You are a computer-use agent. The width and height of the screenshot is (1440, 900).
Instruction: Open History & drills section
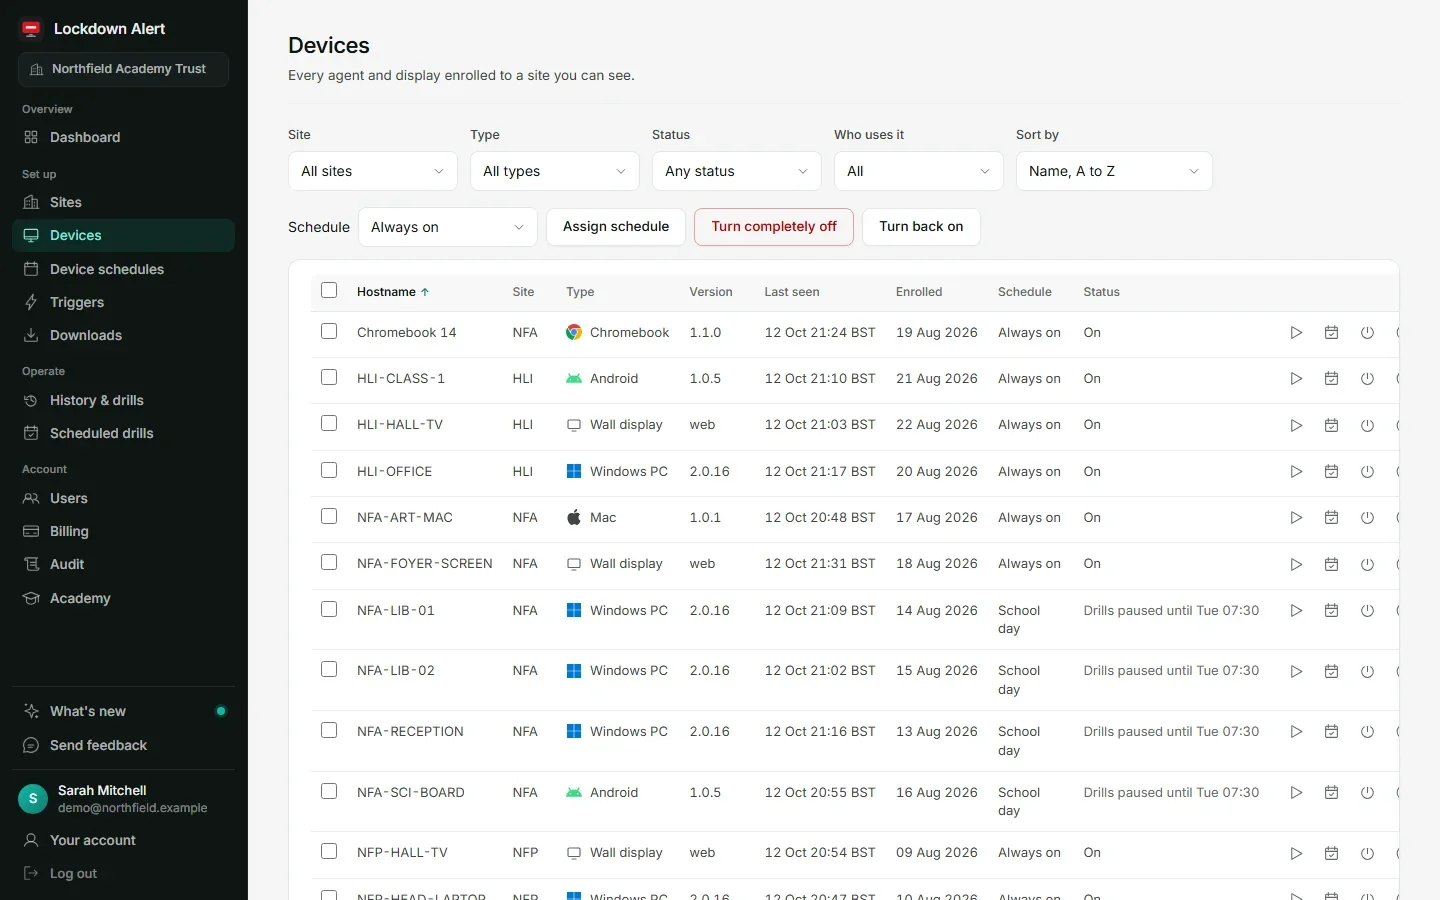tap(123, 400)
